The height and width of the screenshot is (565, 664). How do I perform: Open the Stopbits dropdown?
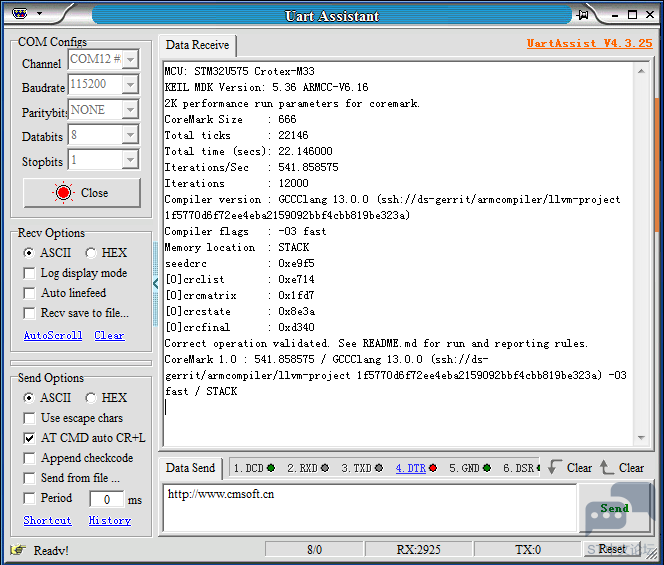click(131, 160)
